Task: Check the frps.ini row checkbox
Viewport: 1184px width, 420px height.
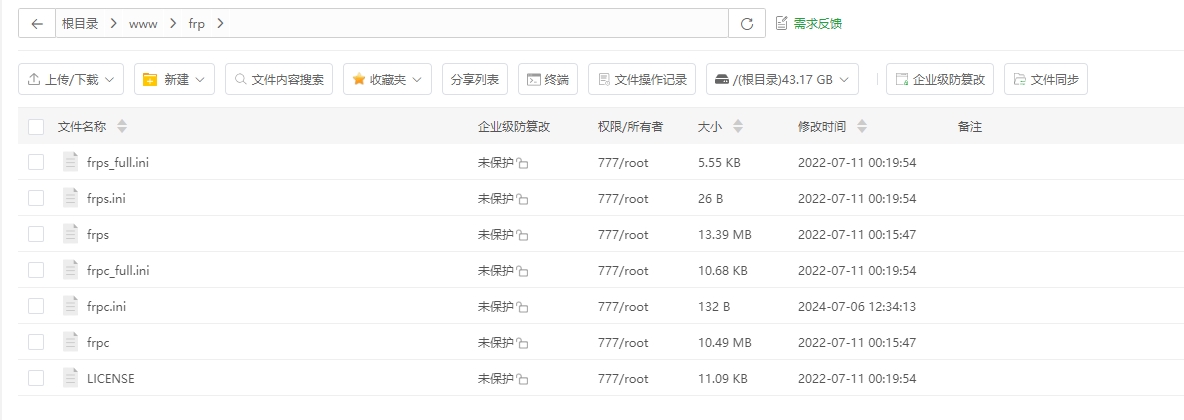Action: pyautogui.click(x=35, y=198)
